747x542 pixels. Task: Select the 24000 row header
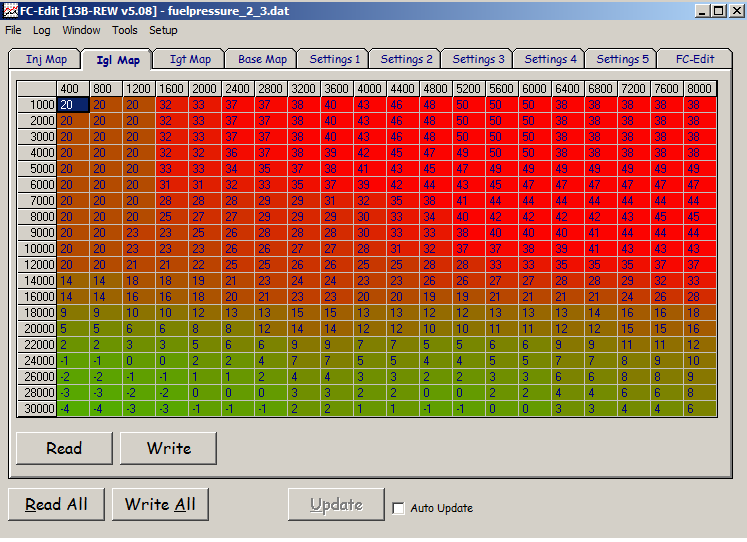click(37, 361)
